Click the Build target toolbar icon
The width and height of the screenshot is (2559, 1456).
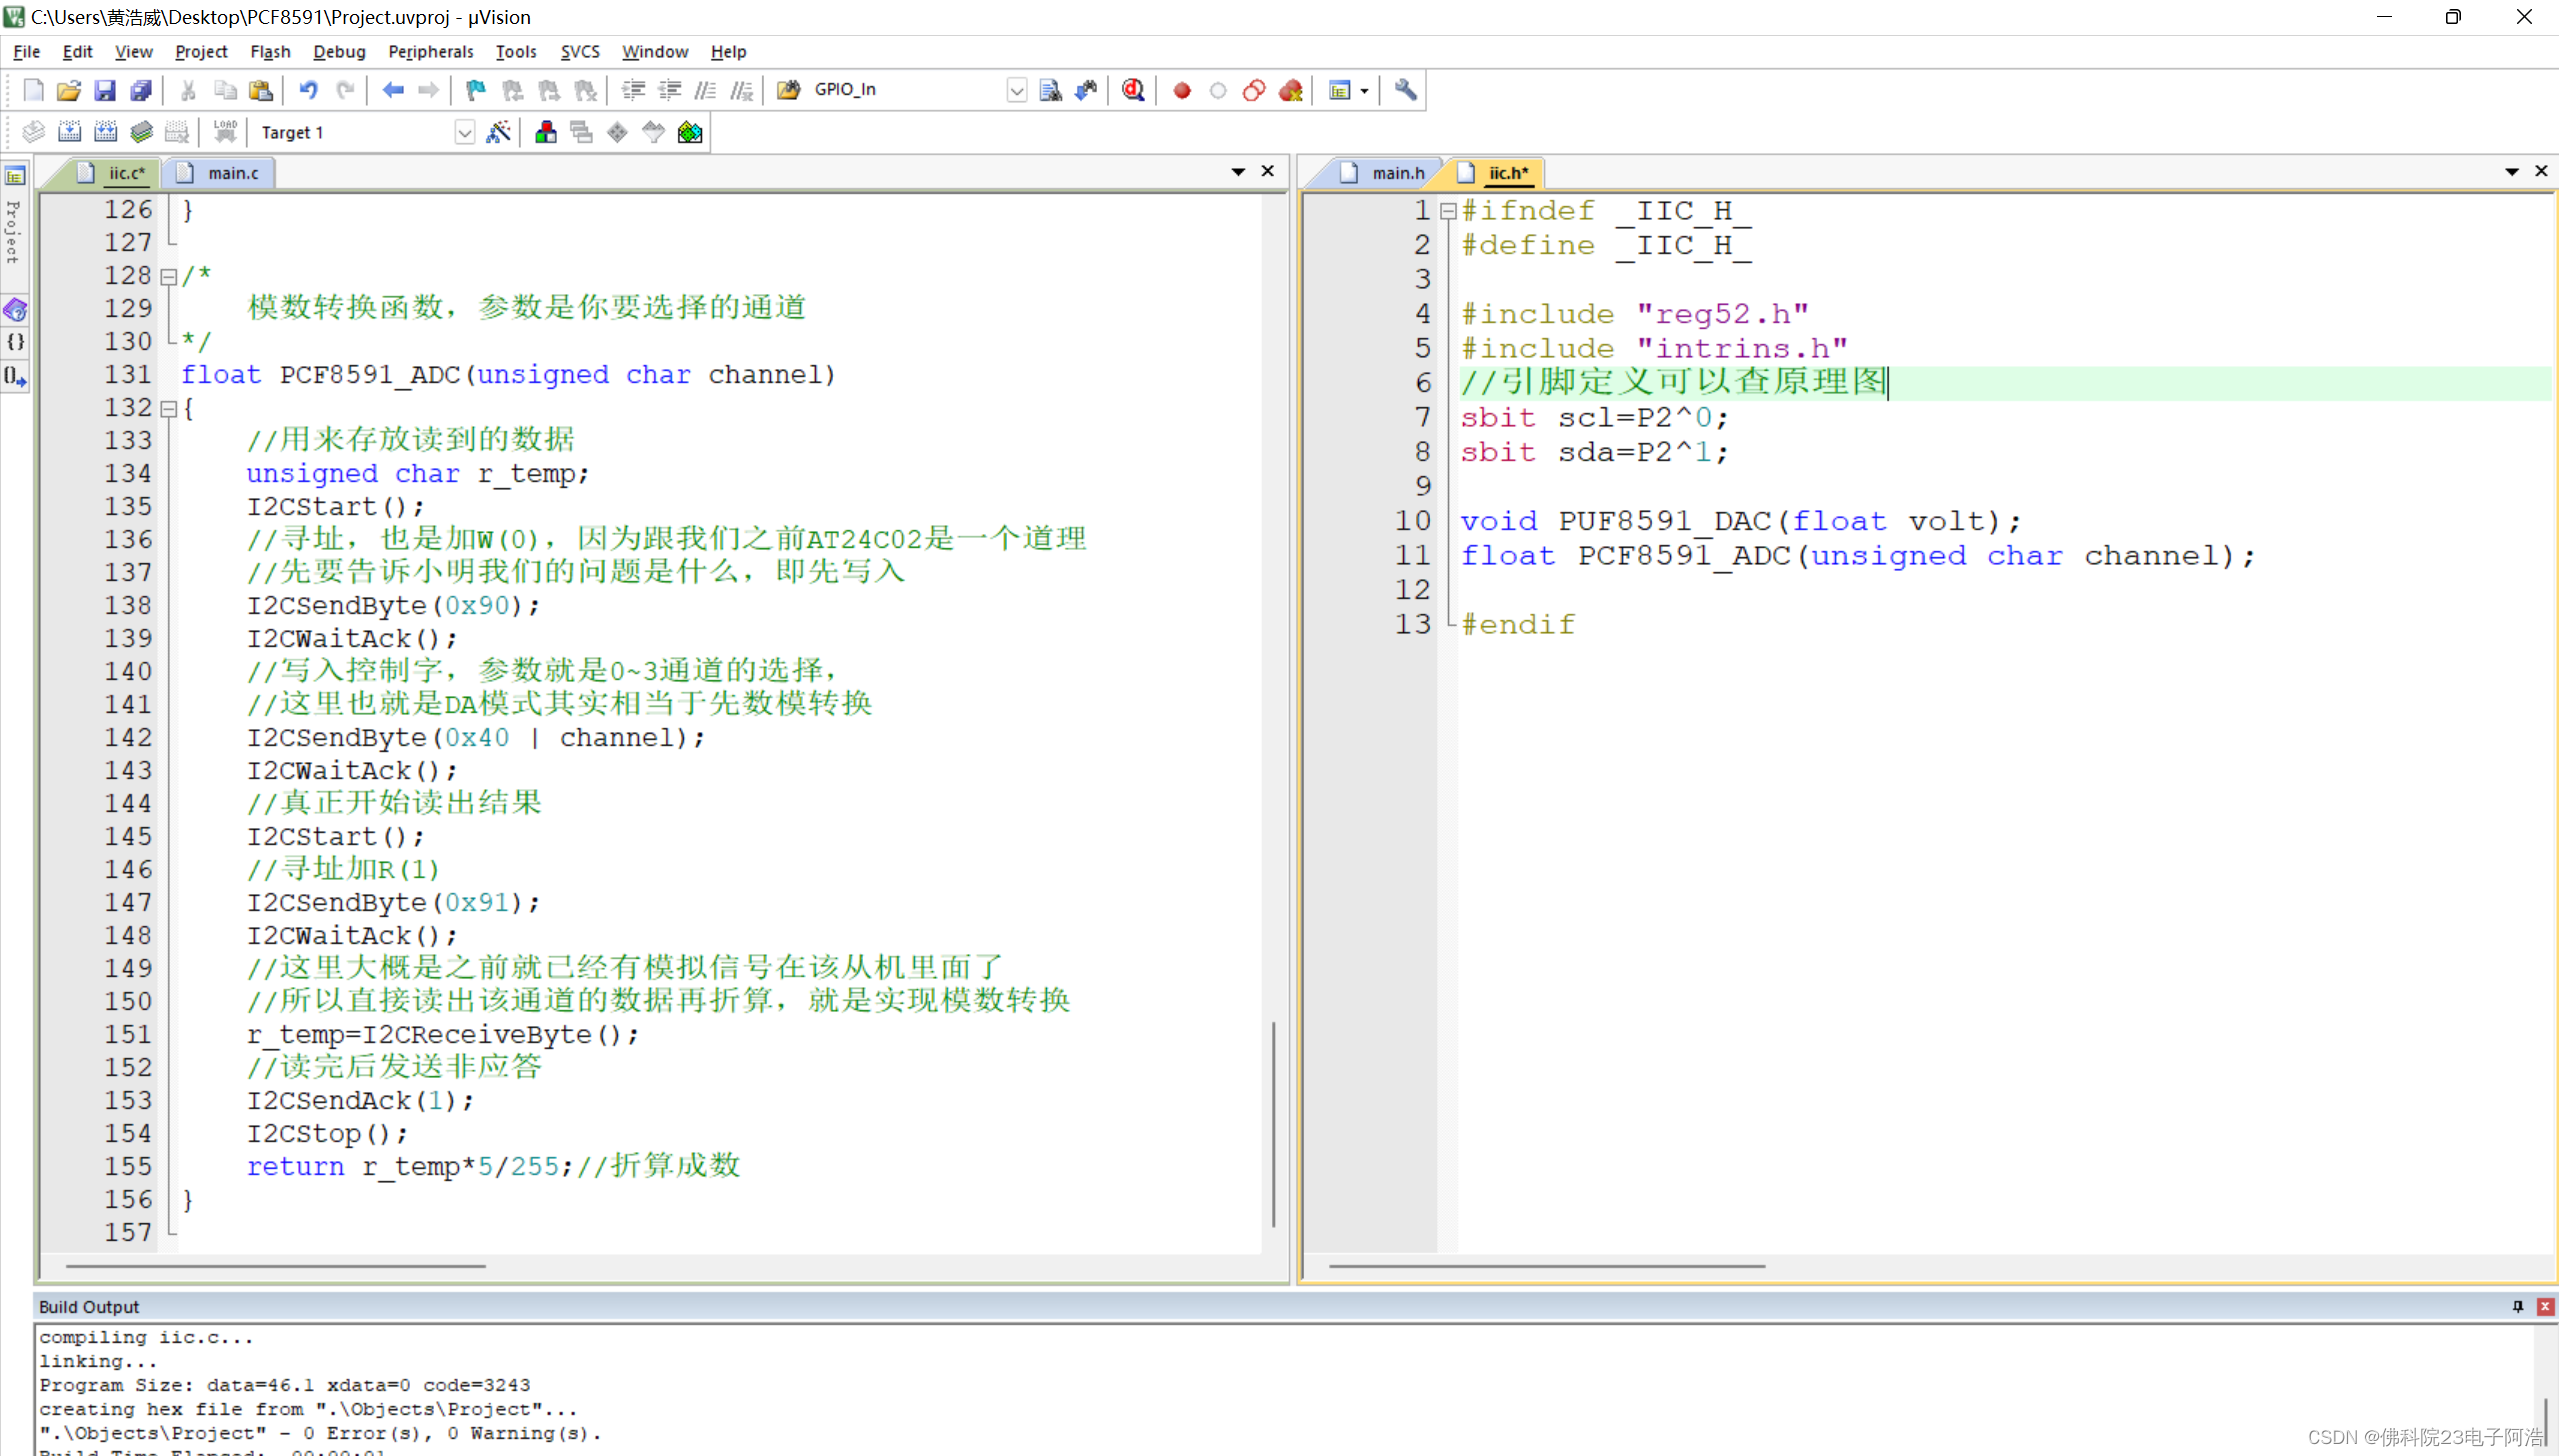tap(69, 132)
